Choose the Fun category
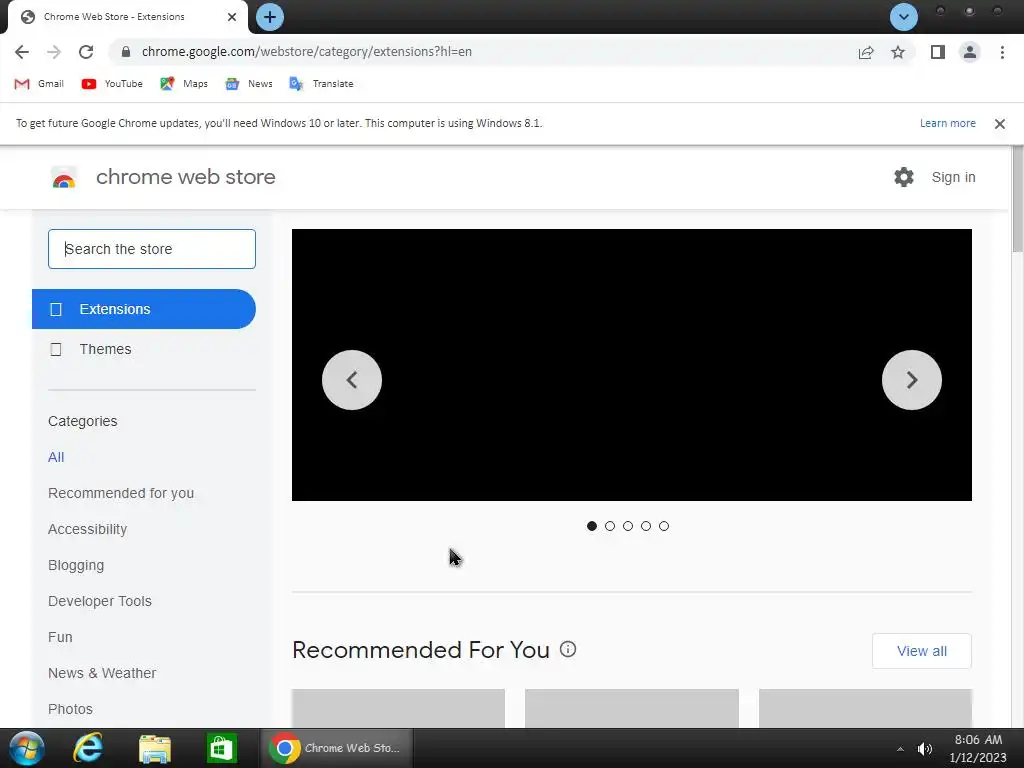Screen dimensions: 1024x768 tap(60, 637)
